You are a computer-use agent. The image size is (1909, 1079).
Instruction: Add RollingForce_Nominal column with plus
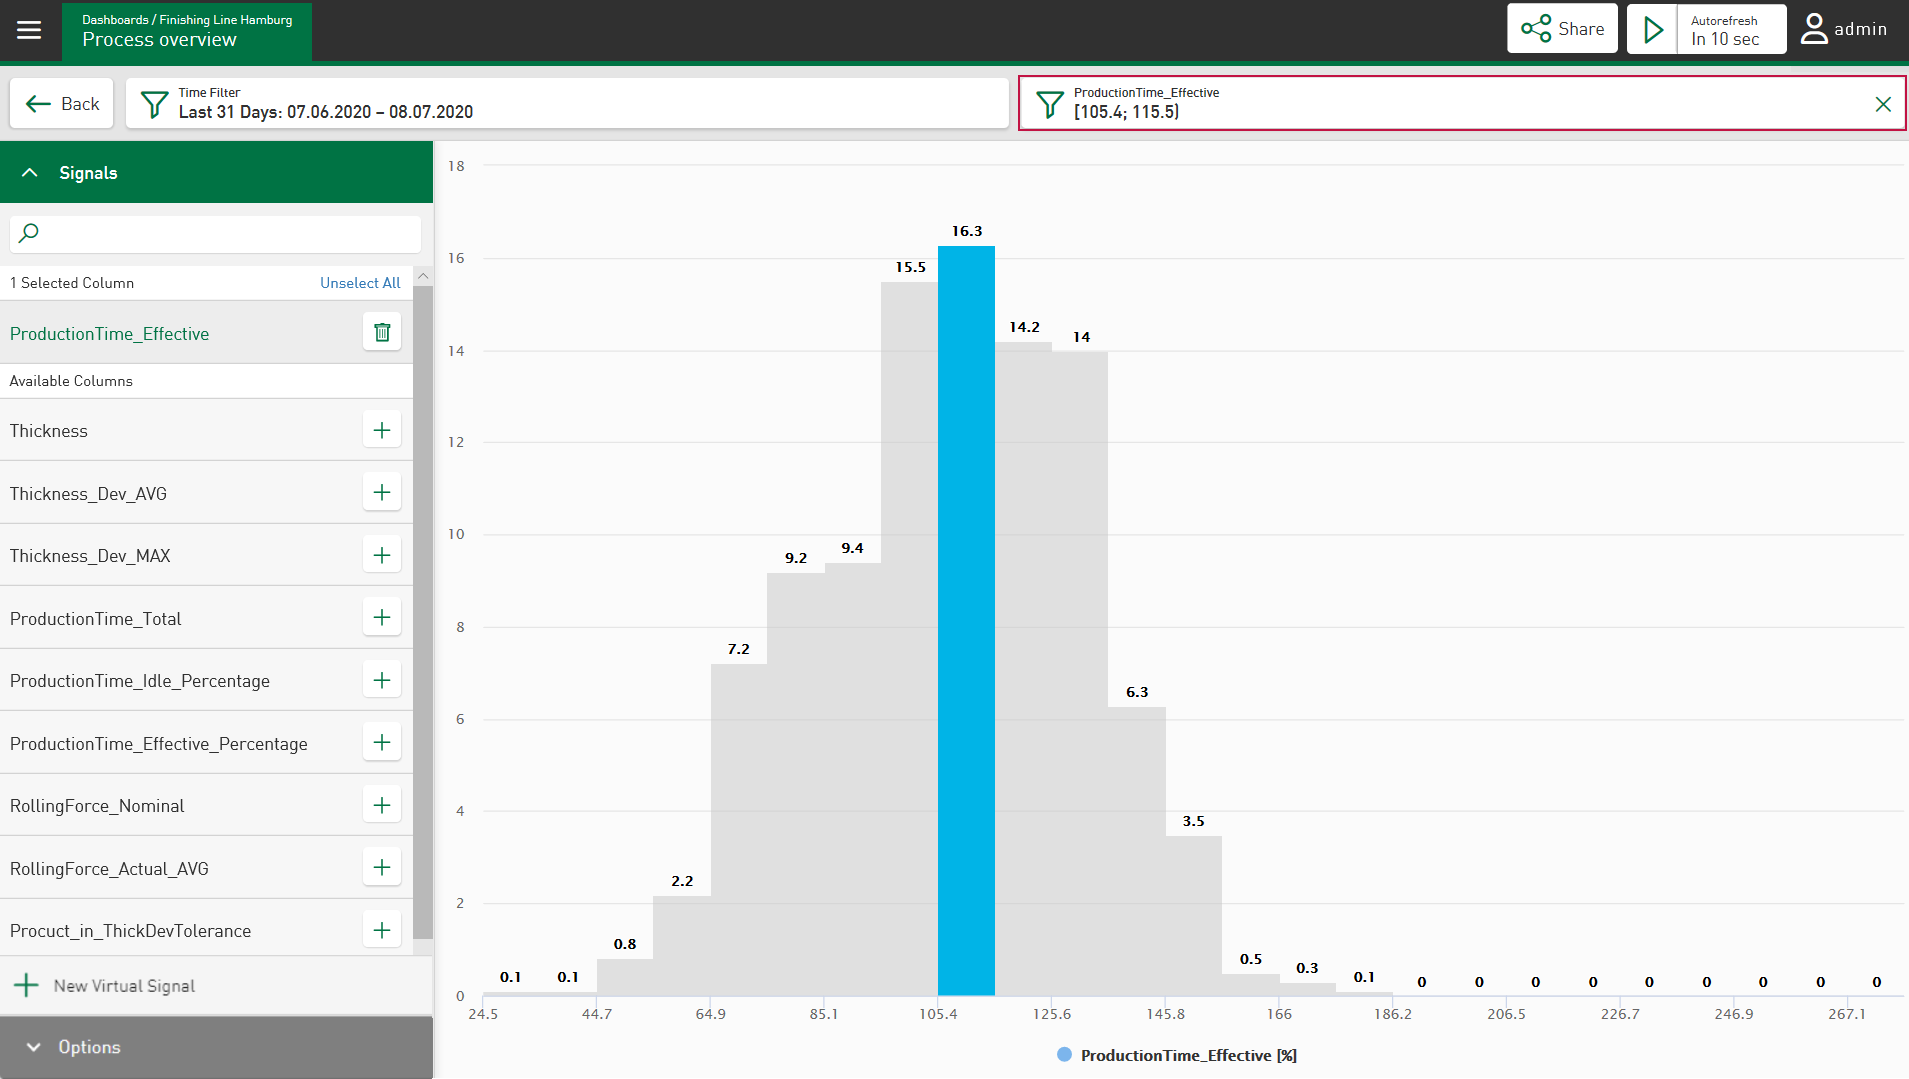382,806
